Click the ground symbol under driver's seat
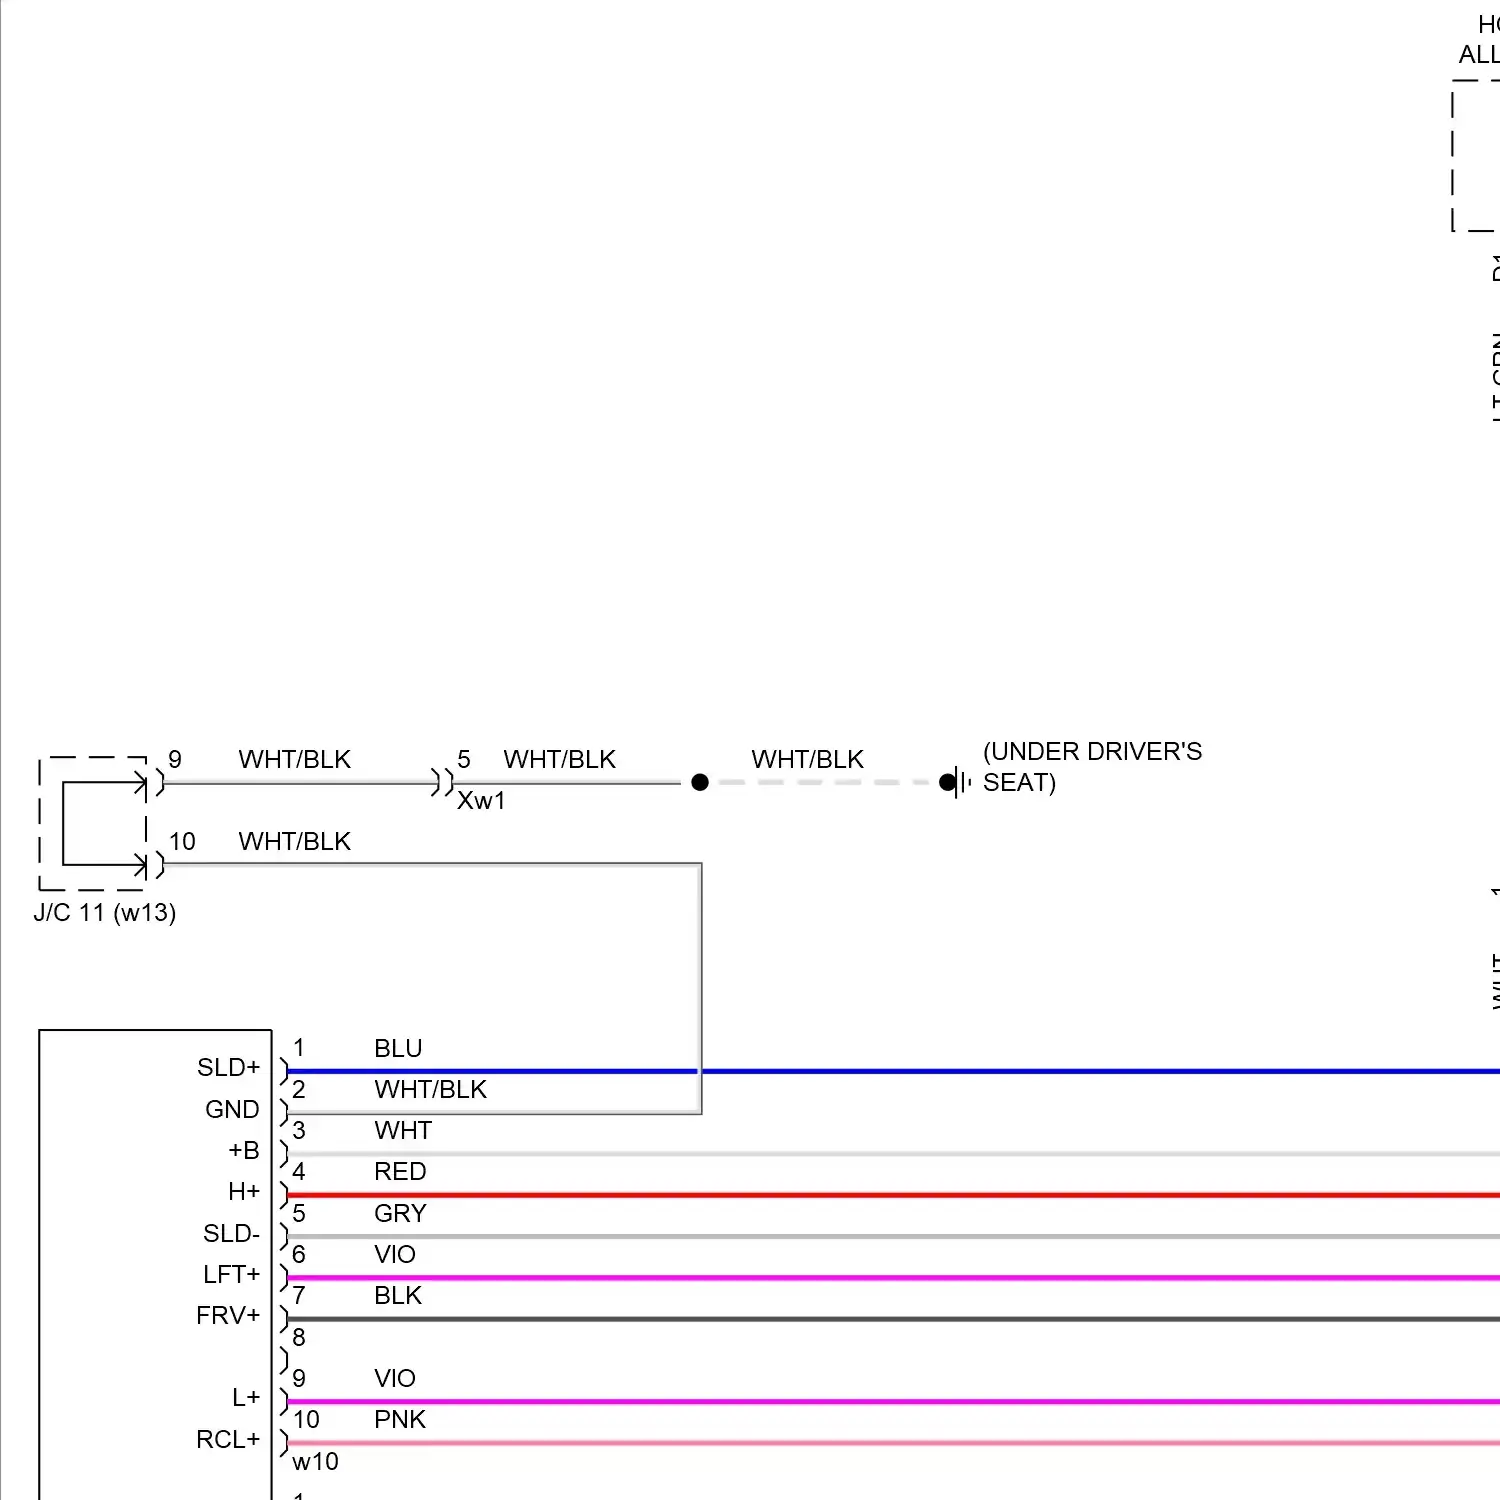 (956, 782)
